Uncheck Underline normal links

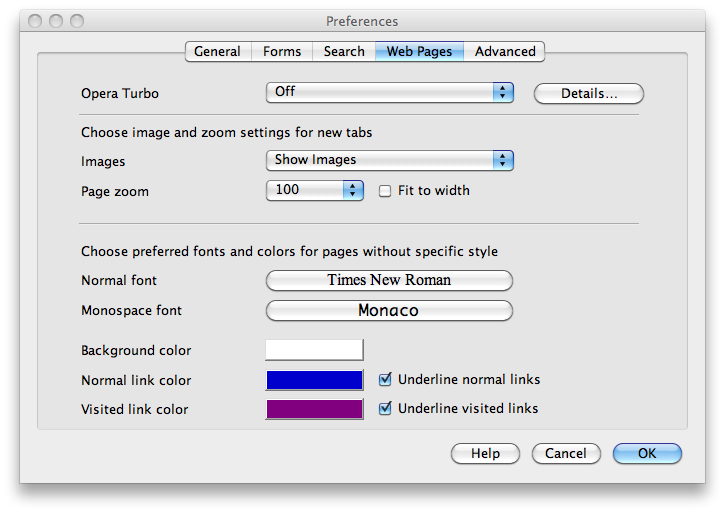pos(385,380)
